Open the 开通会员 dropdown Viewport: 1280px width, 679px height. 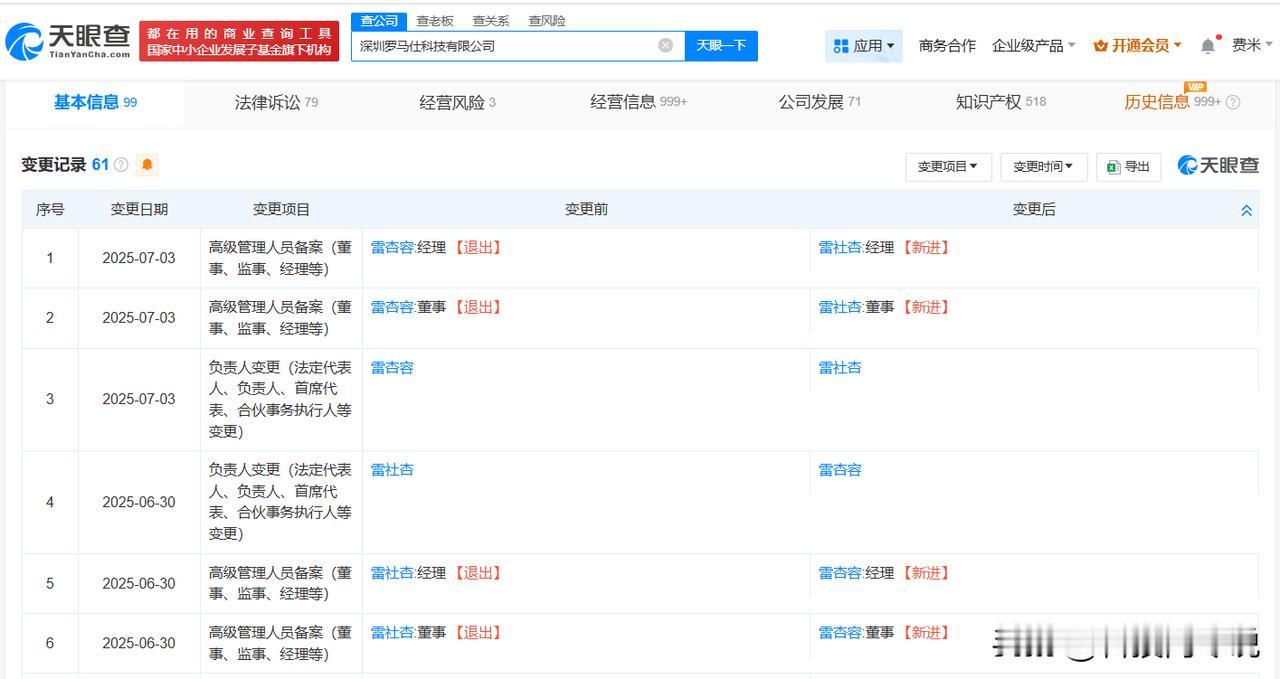click(1138, 45)
